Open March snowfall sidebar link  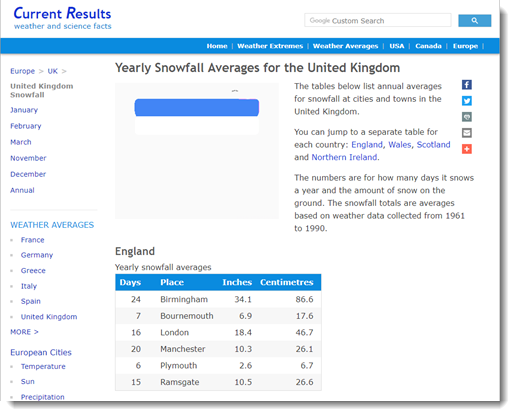coord(21,142)
